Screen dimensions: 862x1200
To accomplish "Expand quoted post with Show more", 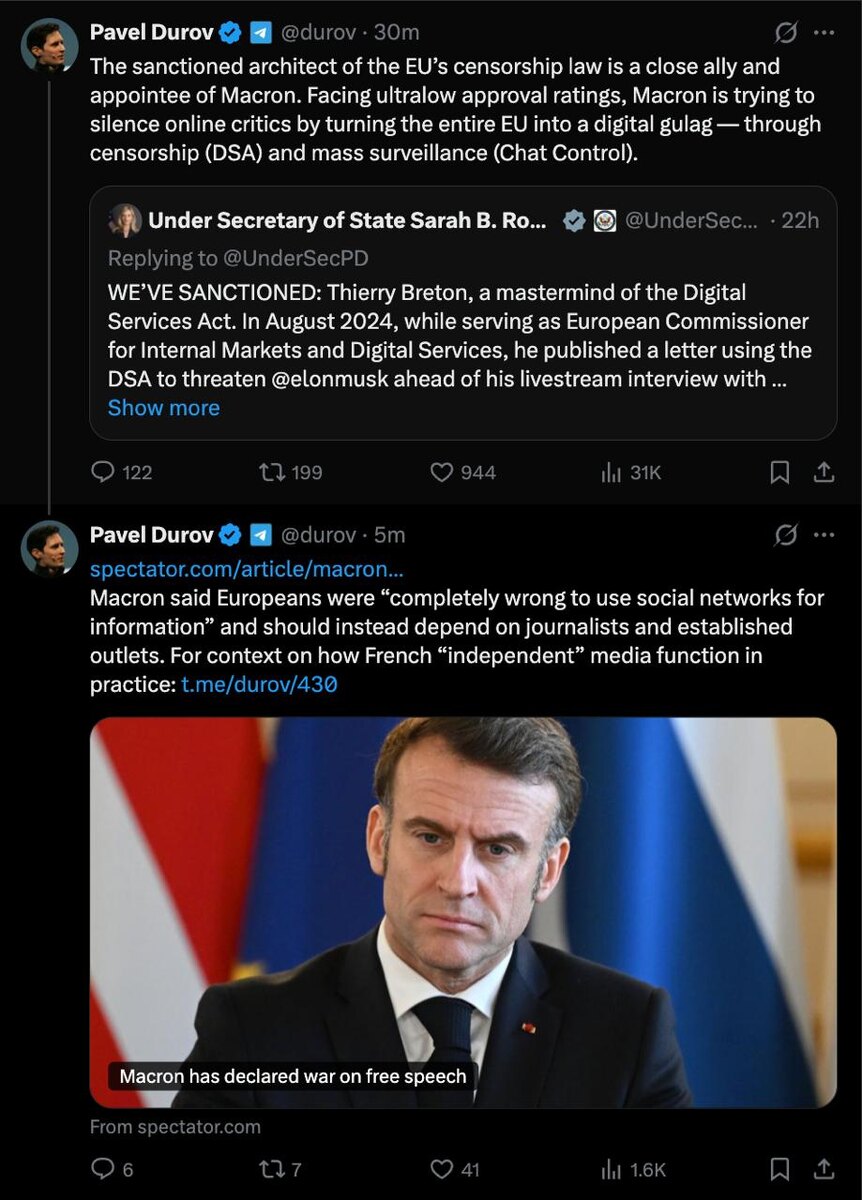I will click(163, 408).
